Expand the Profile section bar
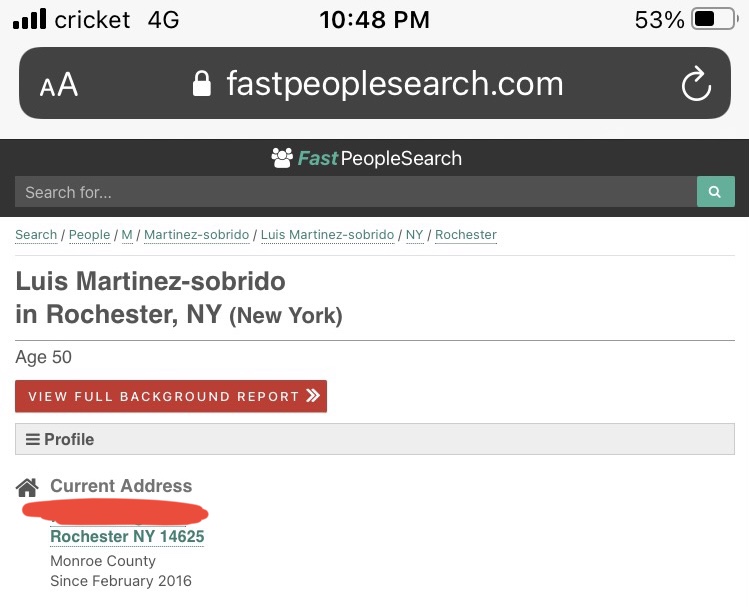The height and width of the screenshot is (607, 749). click(x=374, y=439)
